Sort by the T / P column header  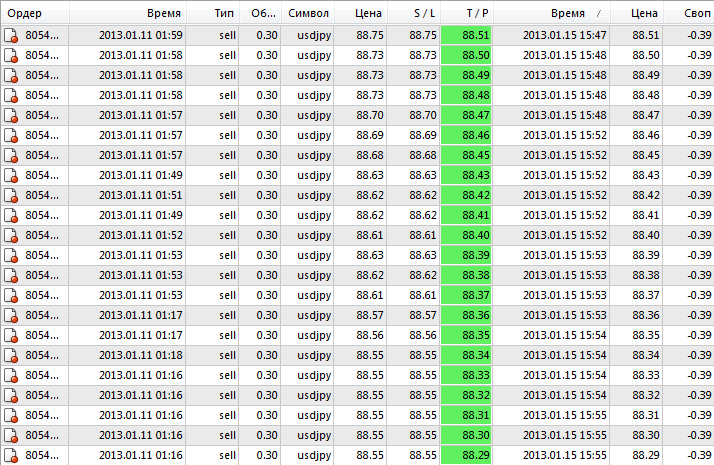(x=467, y=13)
